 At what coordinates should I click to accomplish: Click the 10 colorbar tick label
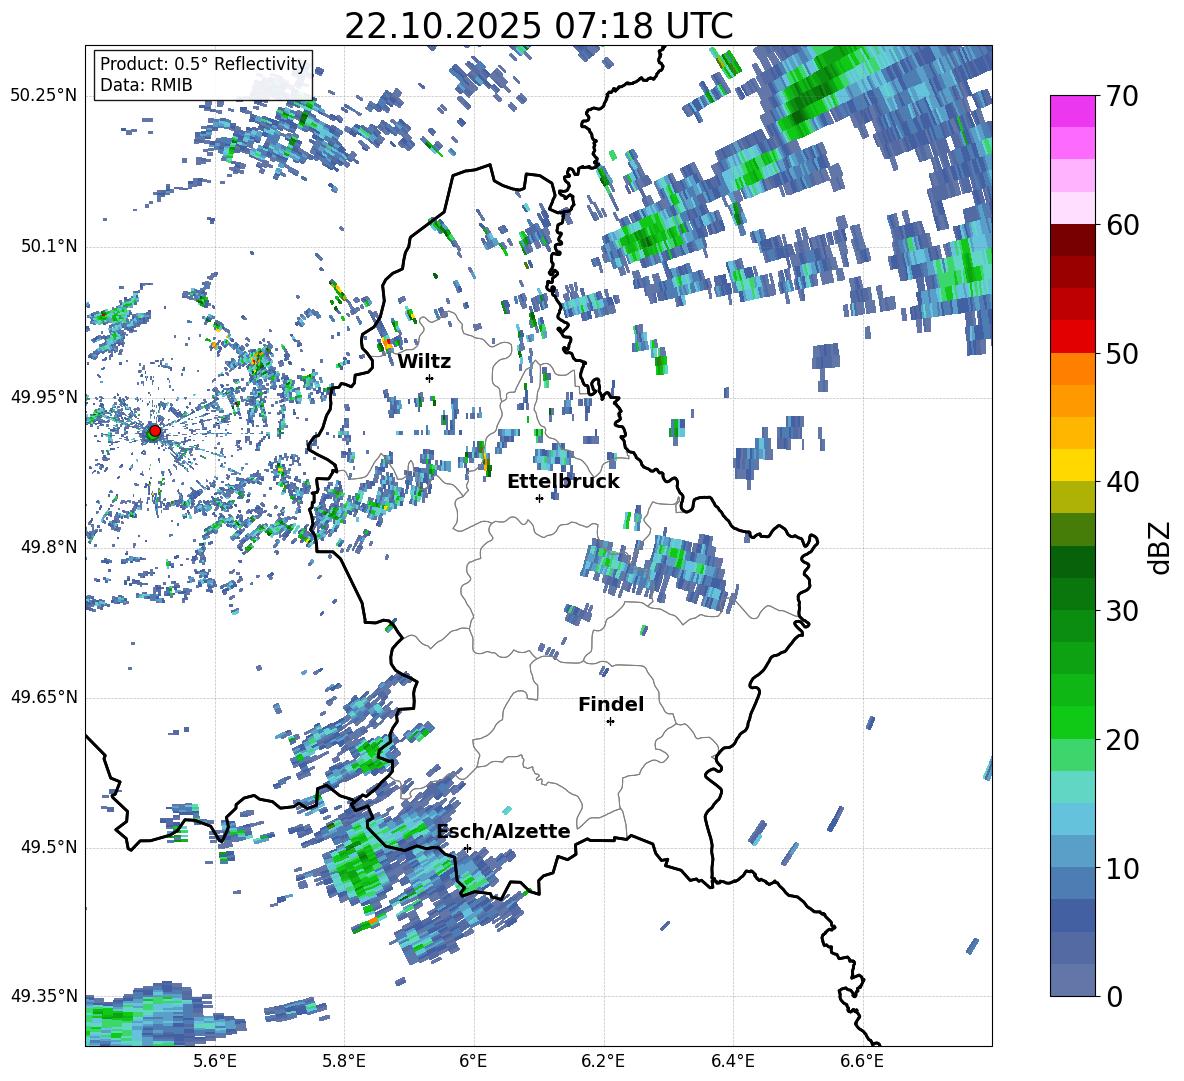[x=1122, y=868]
